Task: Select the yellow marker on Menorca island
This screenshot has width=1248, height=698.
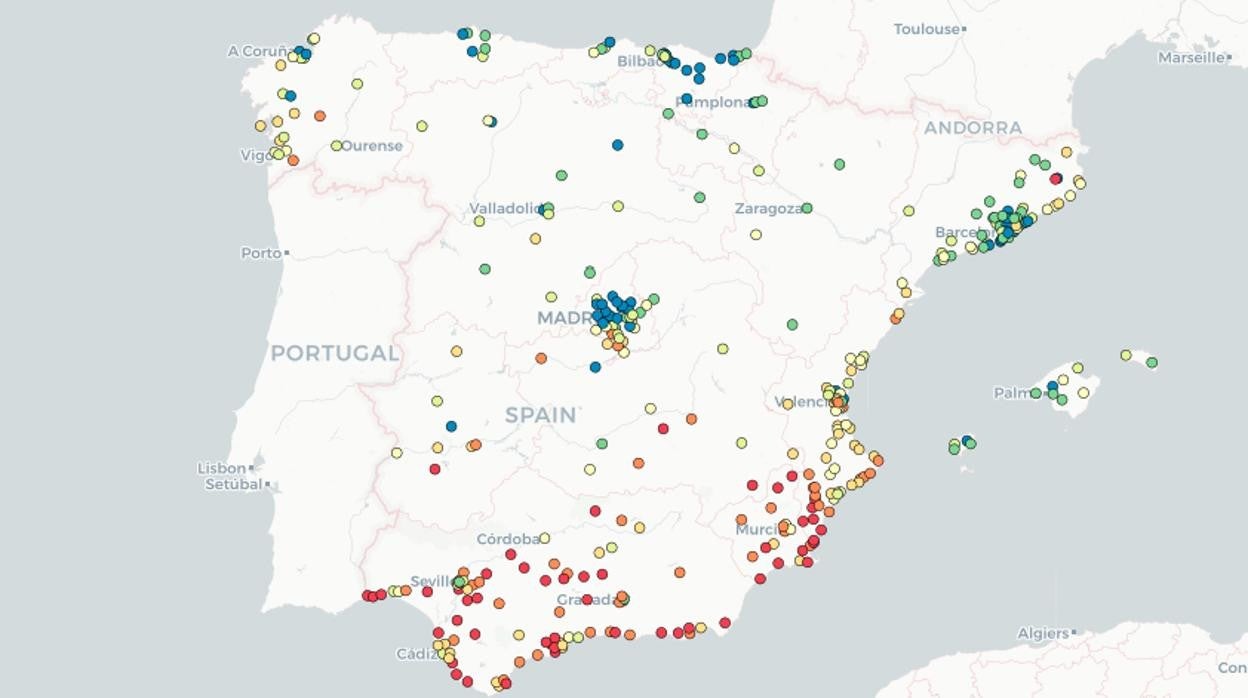Action: 1126,355
